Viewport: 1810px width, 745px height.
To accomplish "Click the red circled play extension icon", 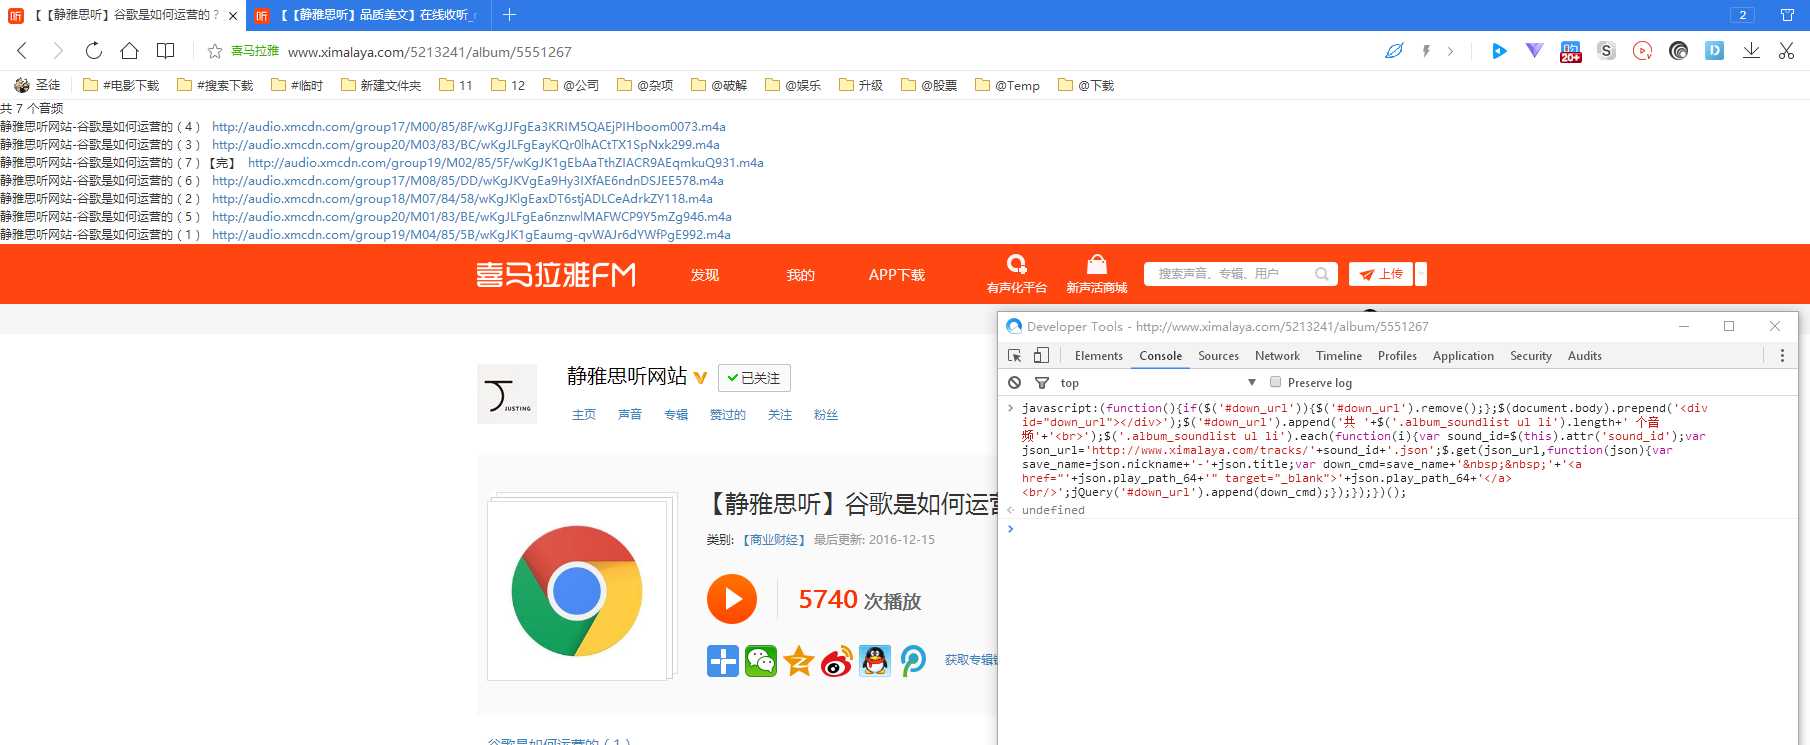I will 1642,51.
